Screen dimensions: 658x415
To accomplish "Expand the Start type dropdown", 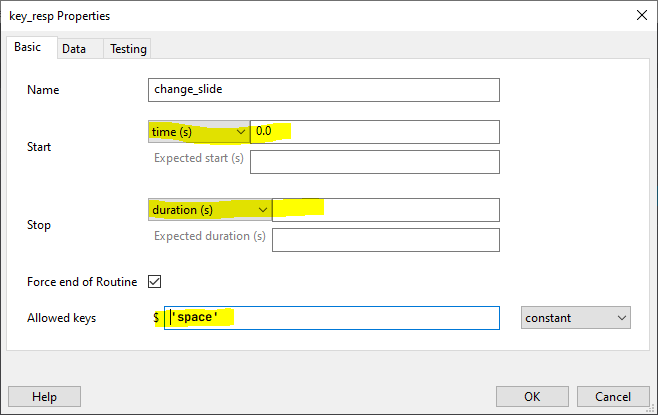I will [x=198, y=132].
